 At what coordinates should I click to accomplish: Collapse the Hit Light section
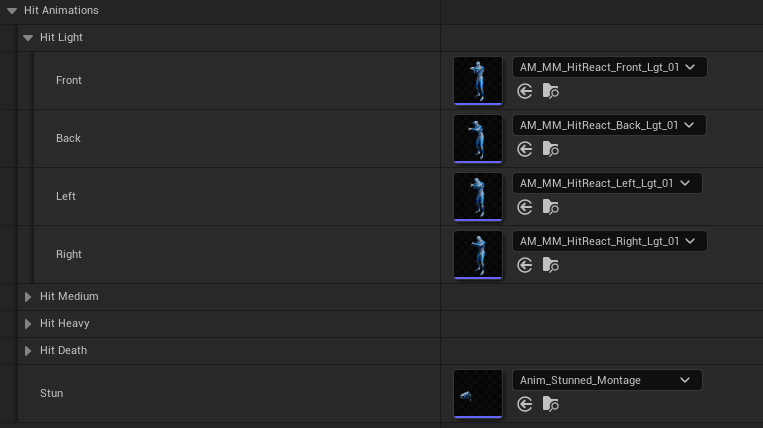coord(28,38)
